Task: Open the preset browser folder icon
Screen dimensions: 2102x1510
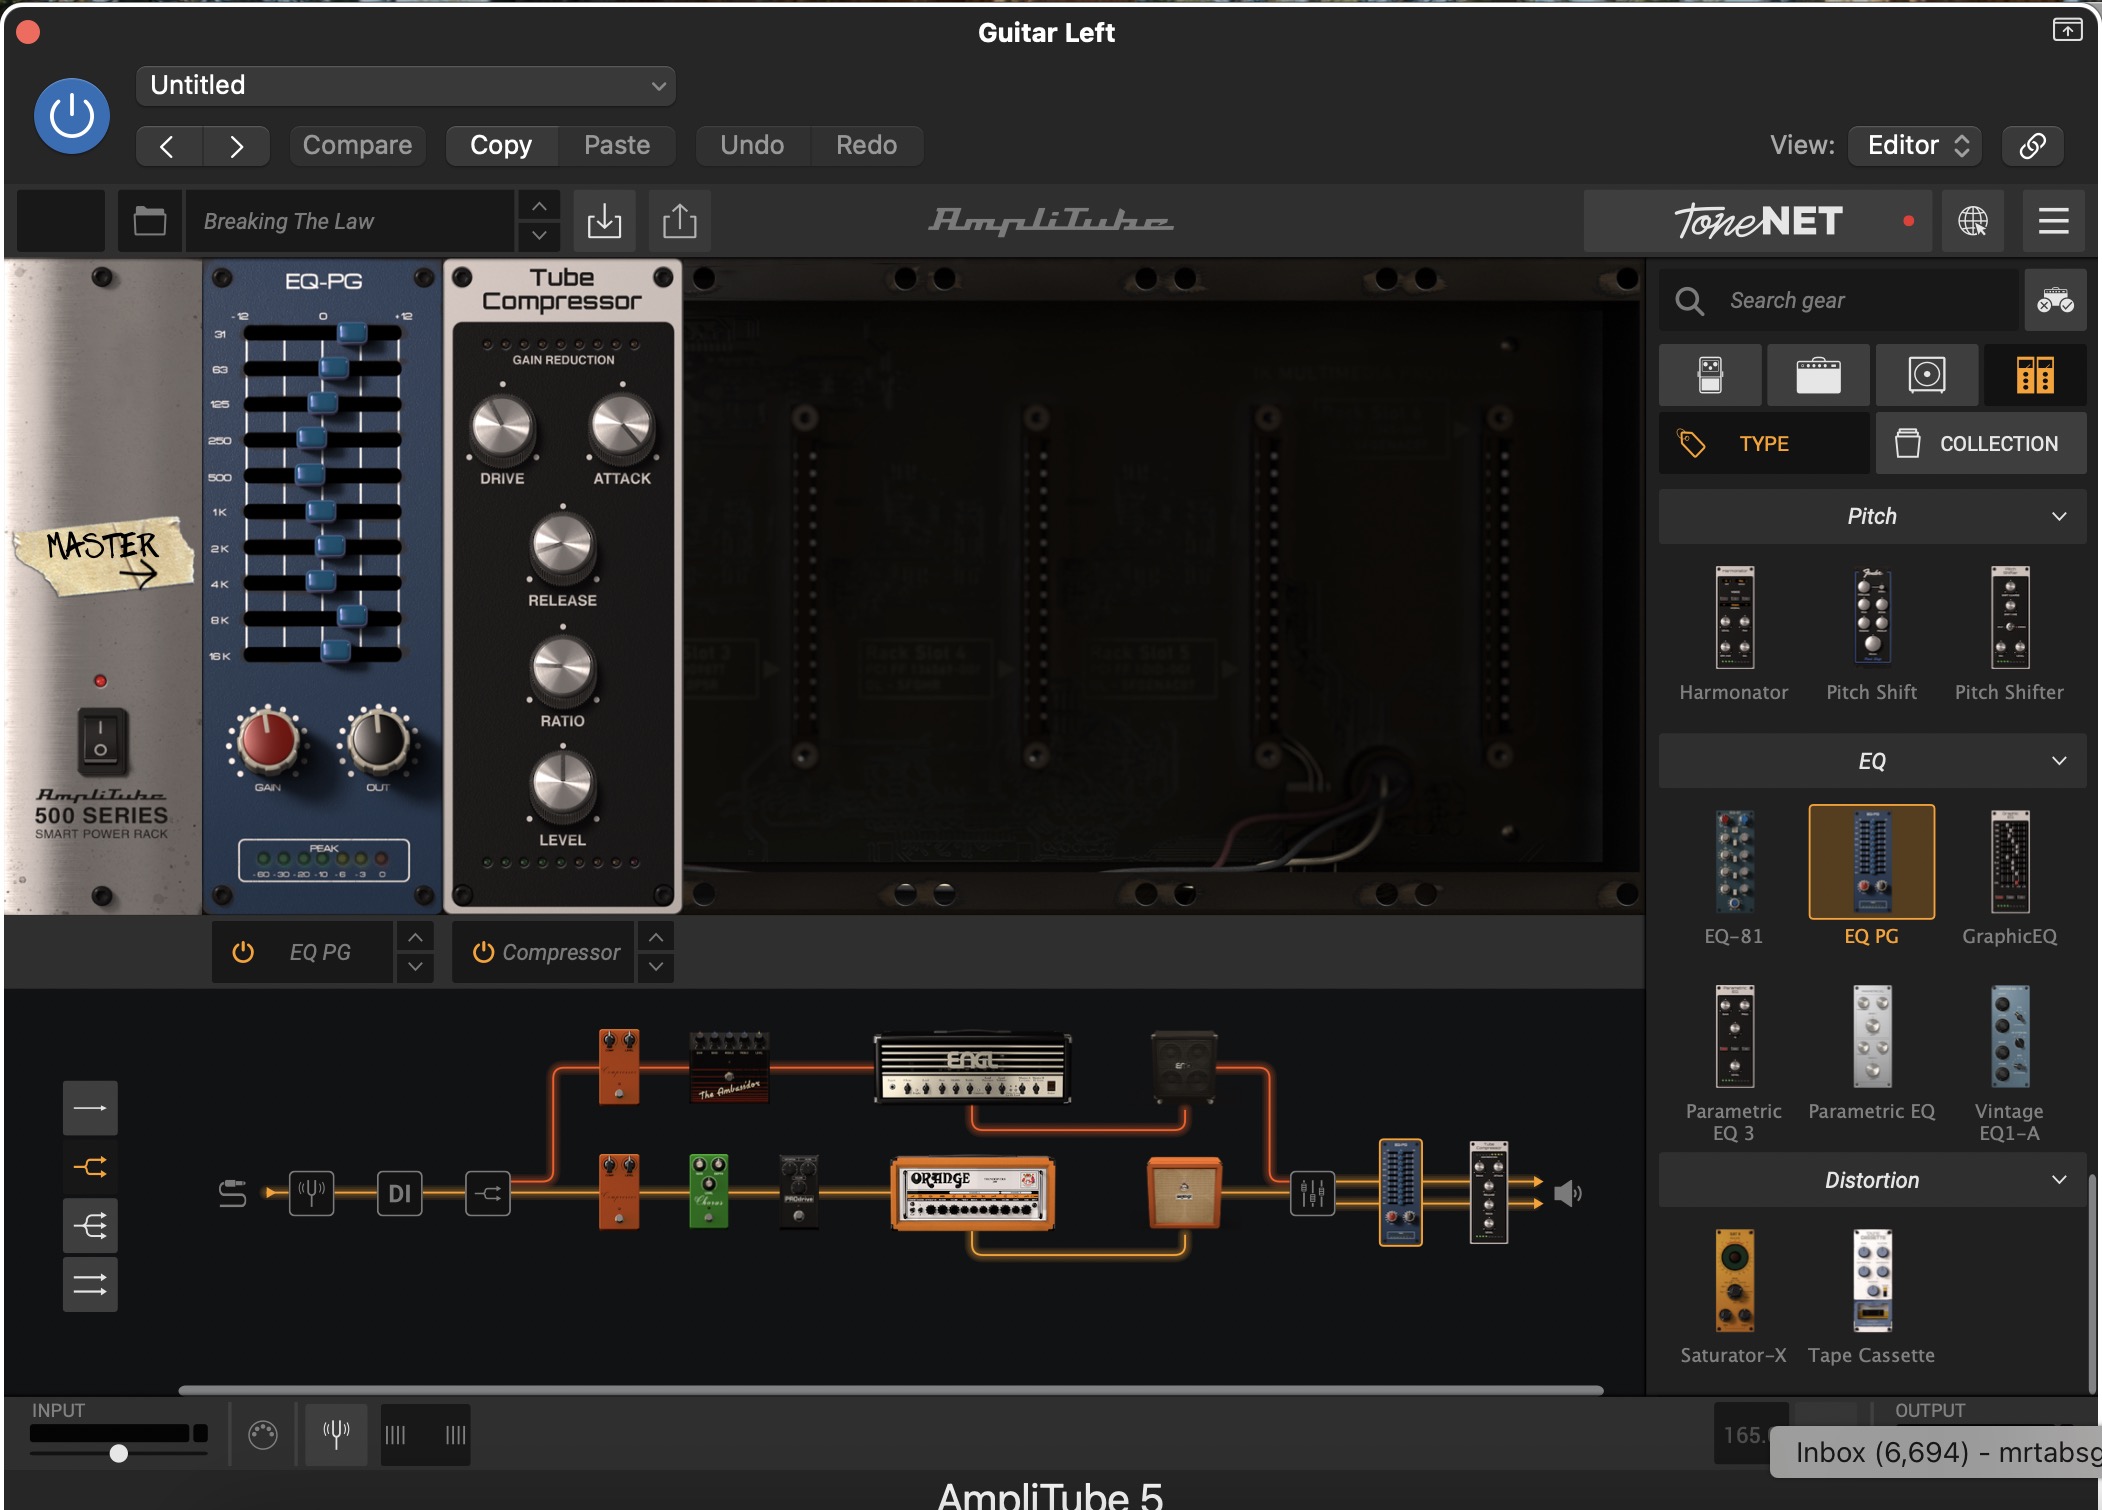Action: click(150, 221)
